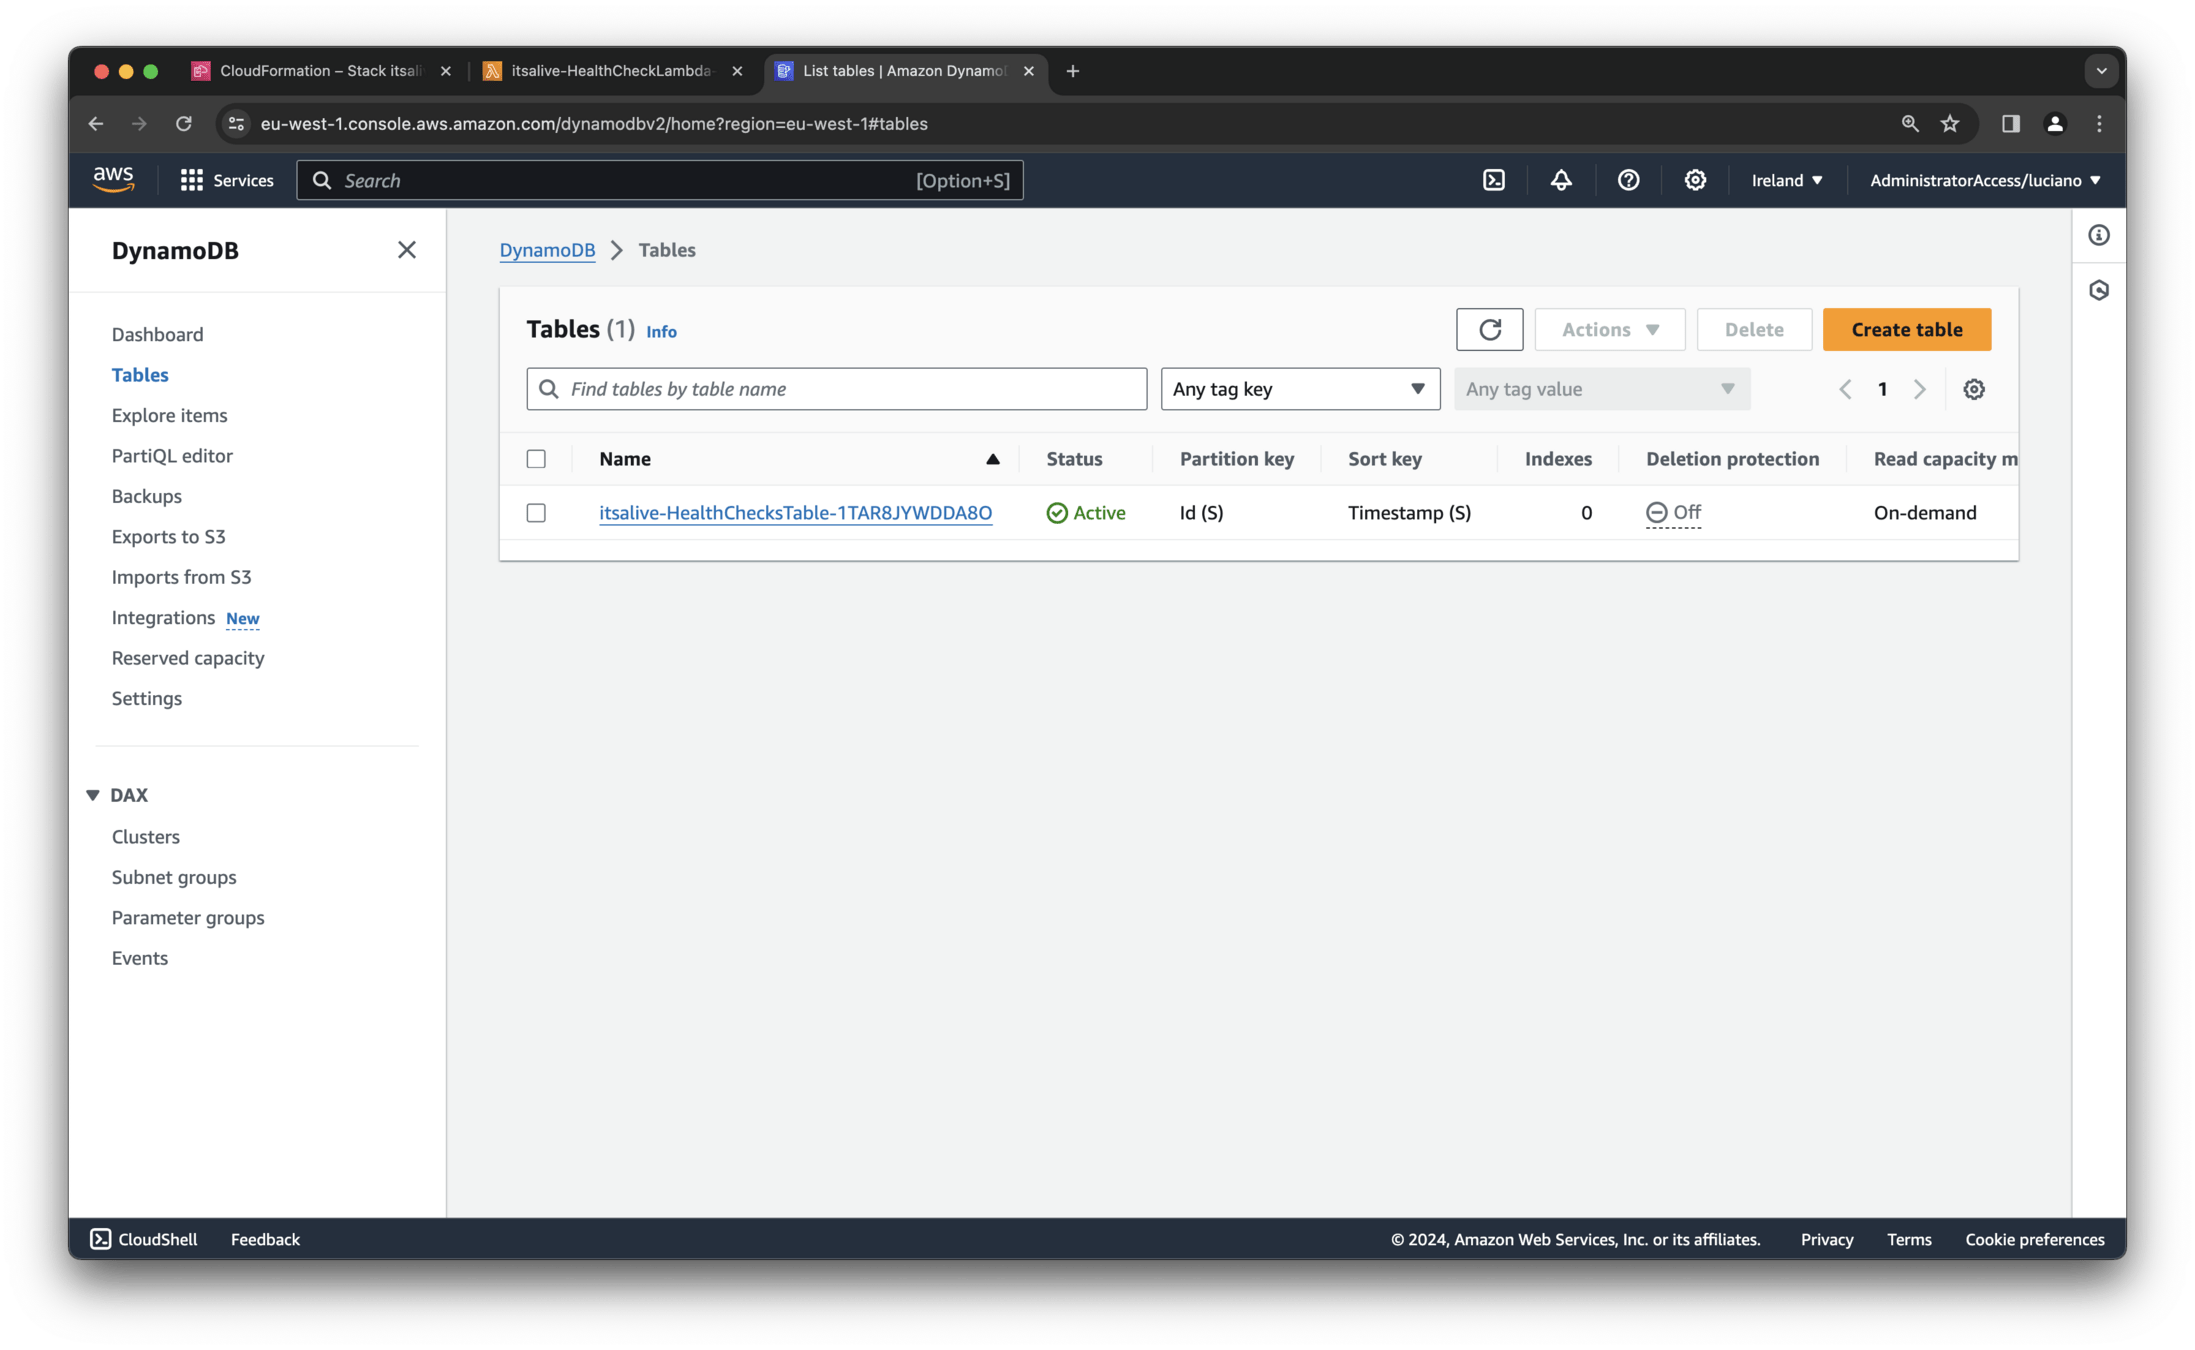Open the AWS help question mark icon

(x=1628, y=180)
